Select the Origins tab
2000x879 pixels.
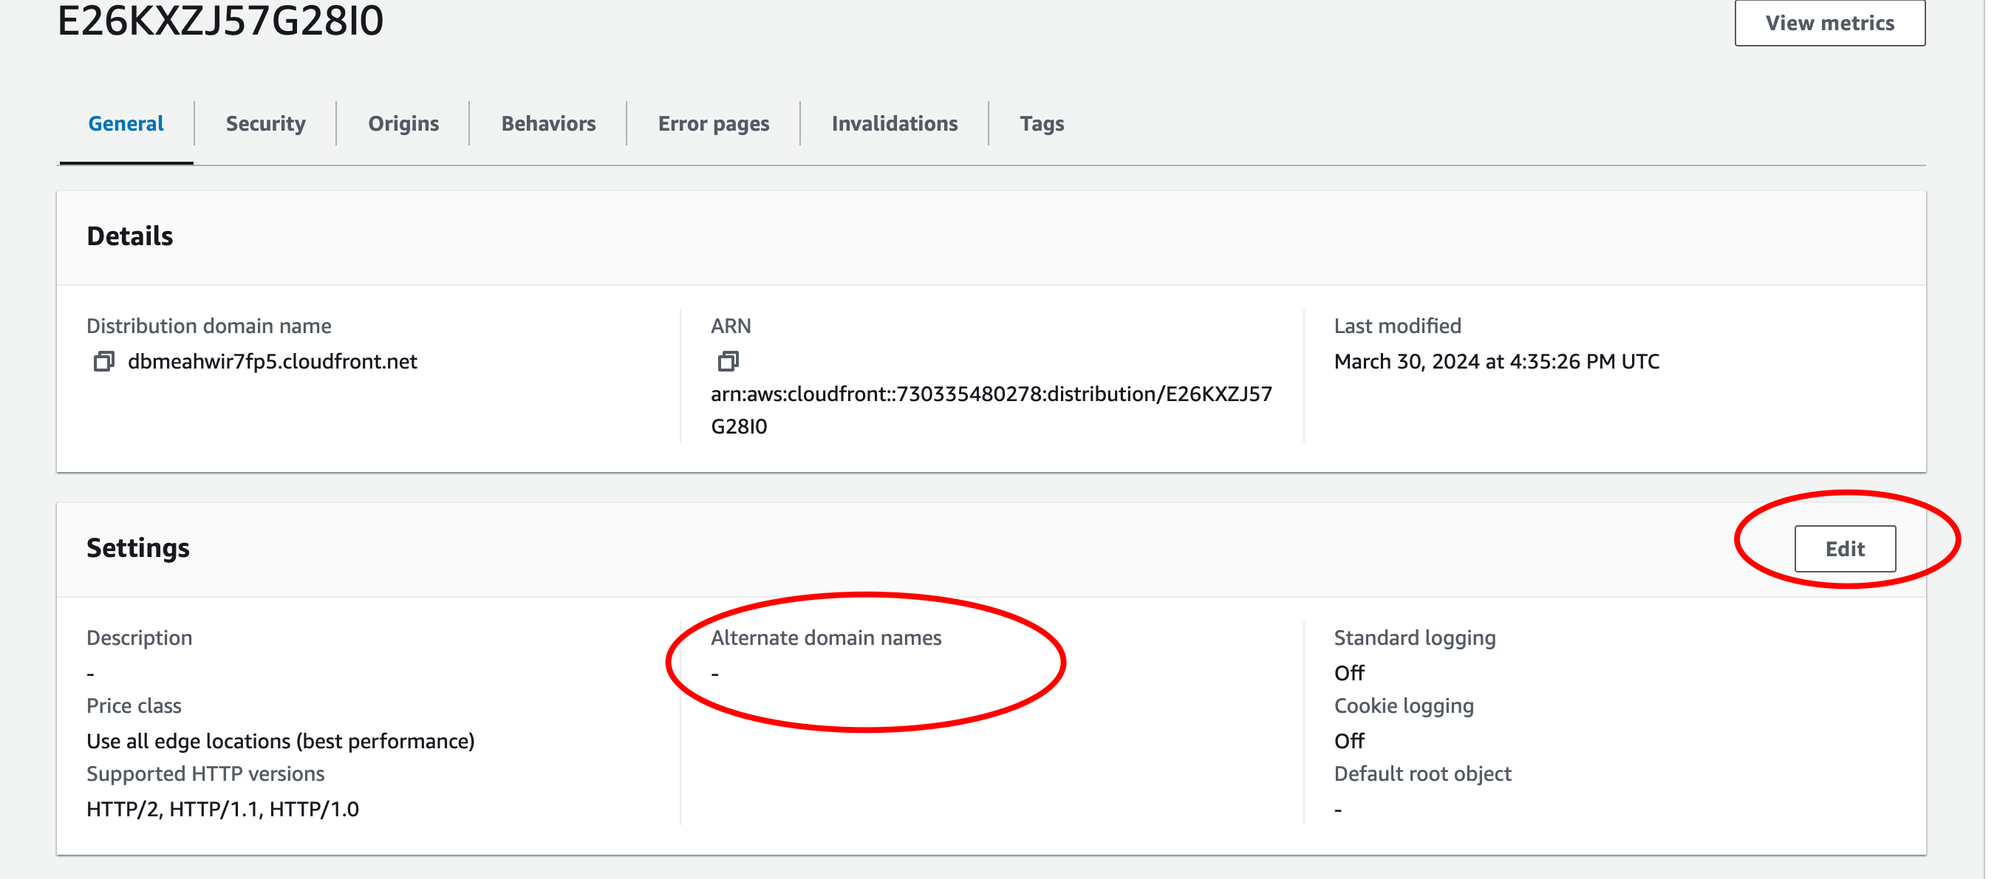(x=403, y=124)
